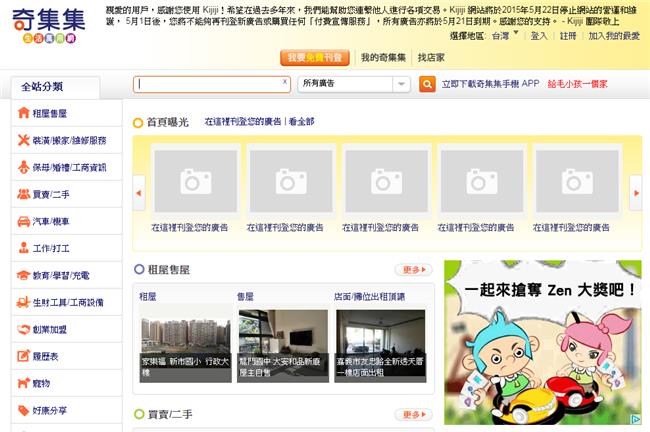Click the 加入我的最愛 link
The height and width of the screenshot is (432, 650).
[614, 36]
